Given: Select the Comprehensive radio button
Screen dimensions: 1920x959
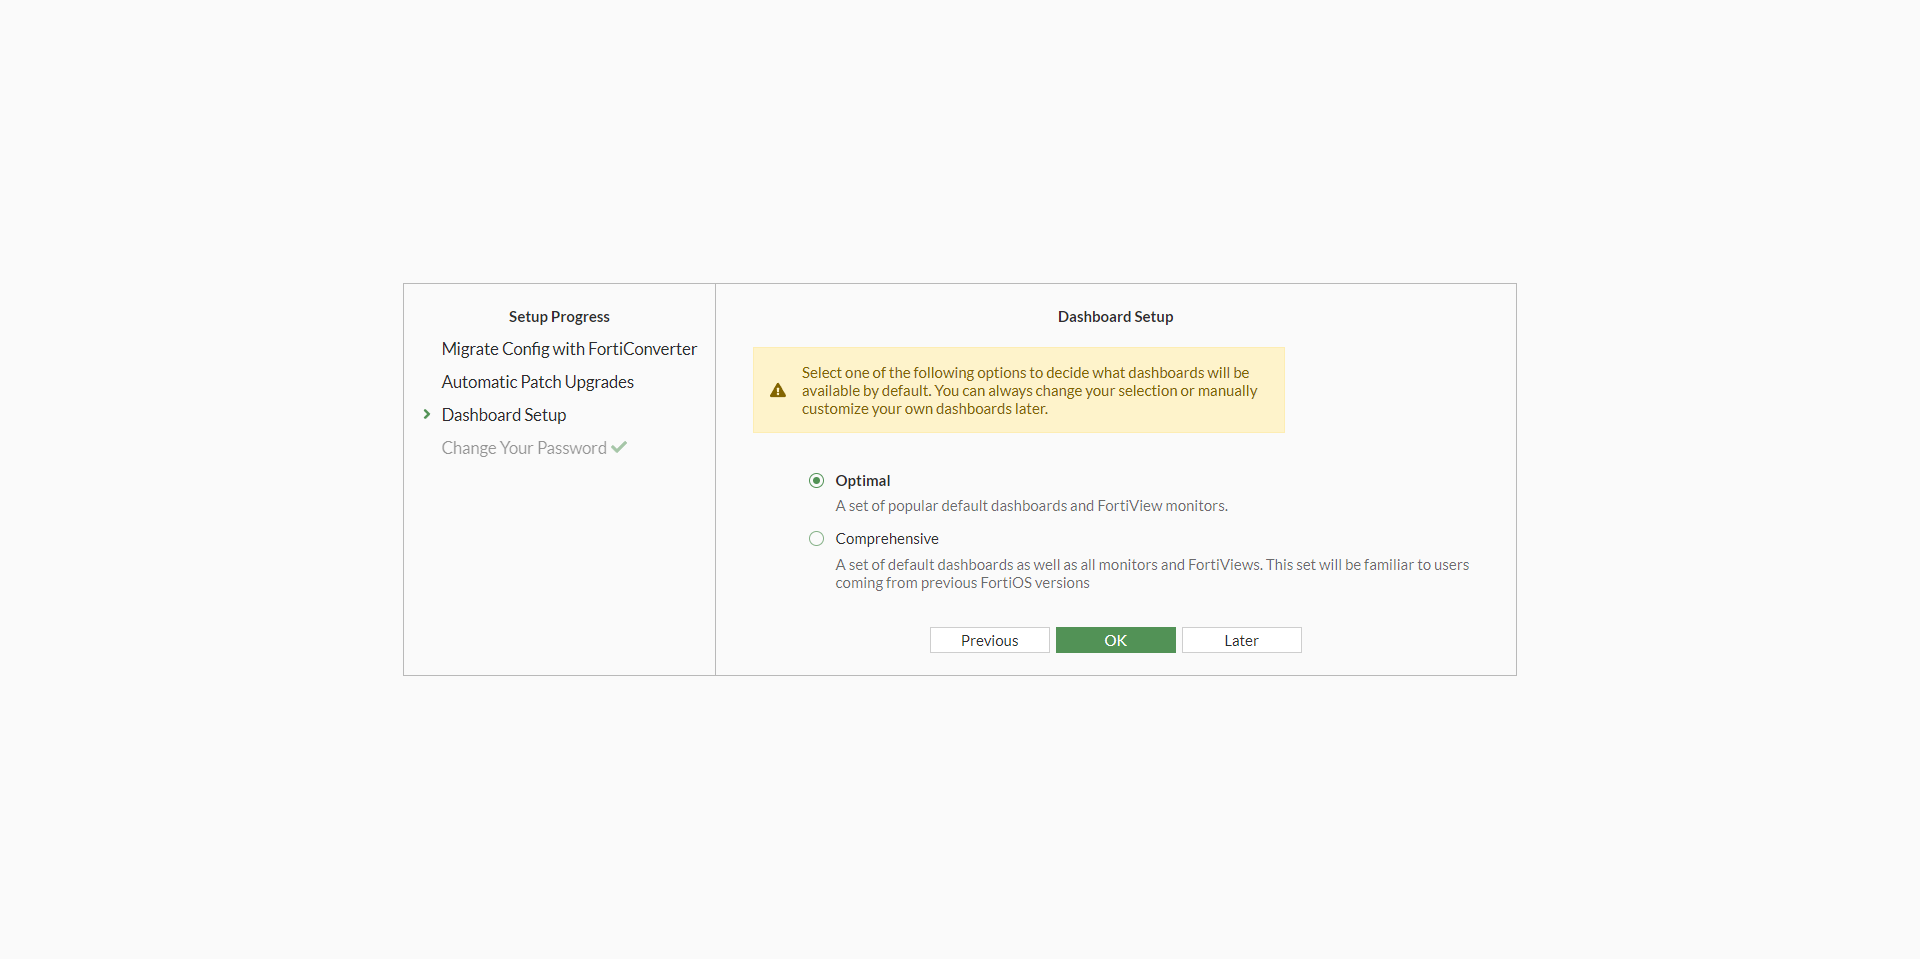Looking at the screenshot, I should [x=817, y=539].
